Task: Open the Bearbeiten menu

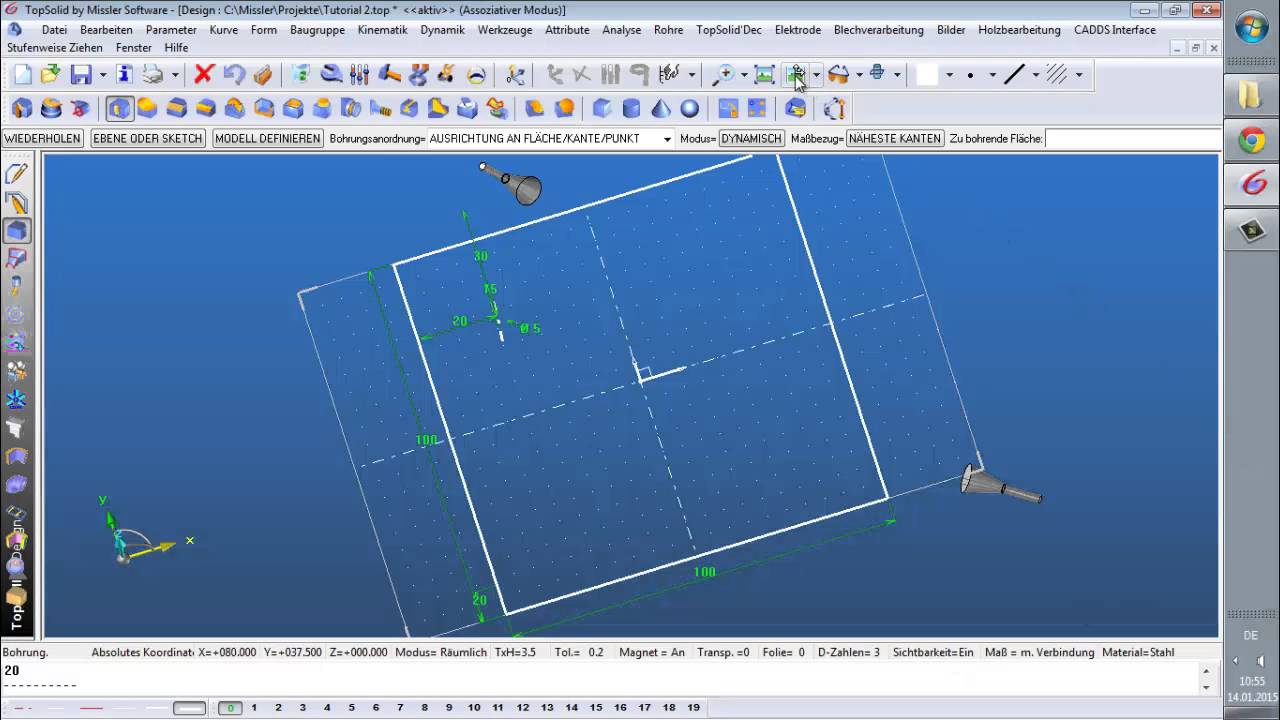Action: pos(106,30)
